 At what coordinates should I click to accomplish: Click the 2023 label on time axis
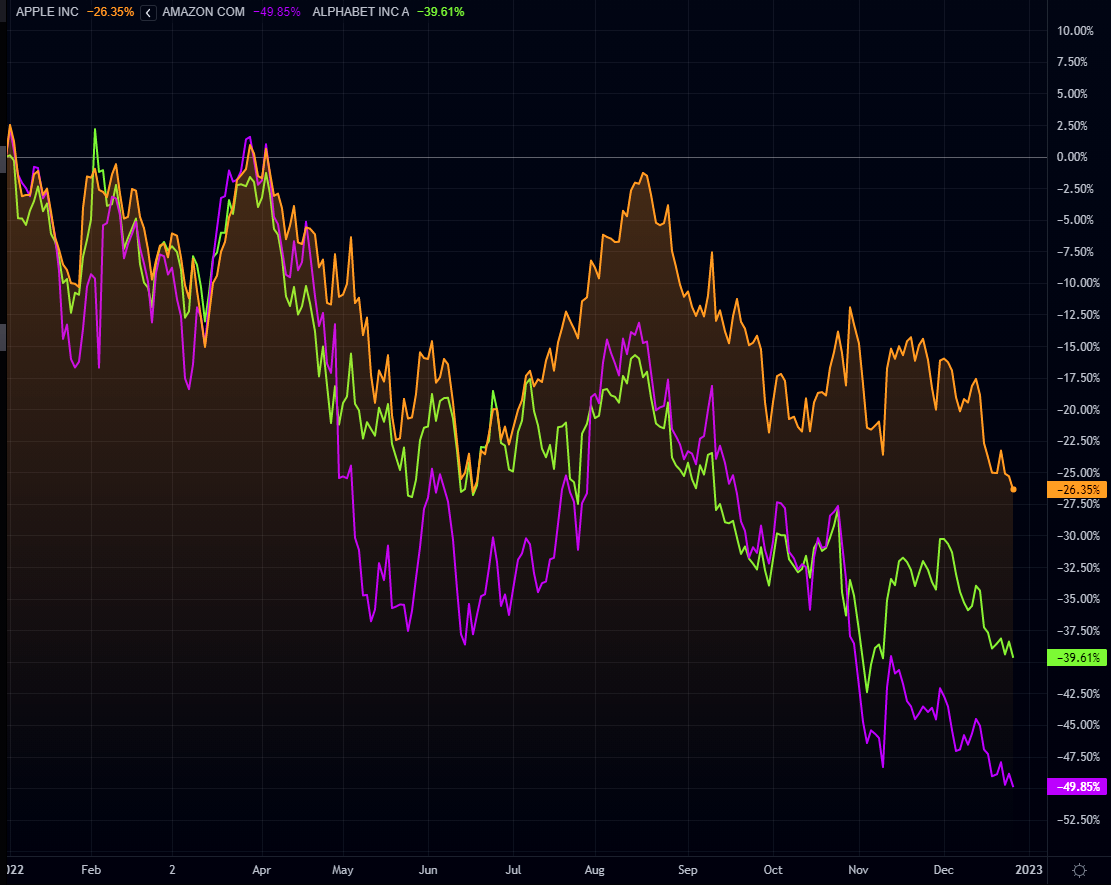pyautogui.click(x=1029, y=869)
